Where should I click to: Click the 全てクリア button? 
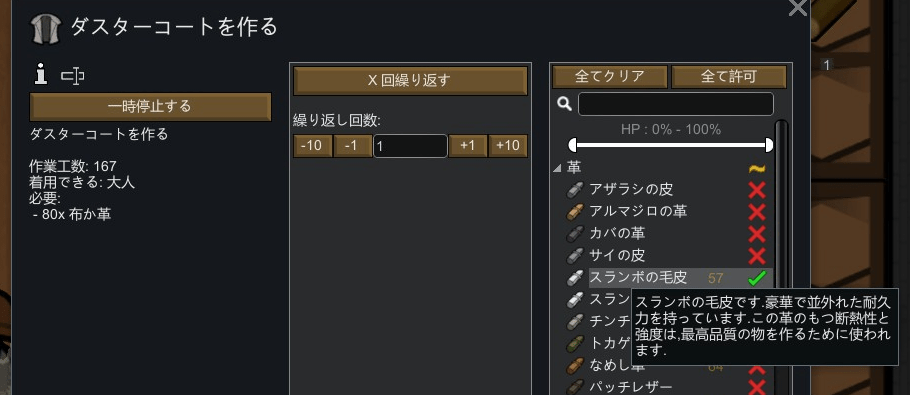pyautogui.click(x=609, y=77)
